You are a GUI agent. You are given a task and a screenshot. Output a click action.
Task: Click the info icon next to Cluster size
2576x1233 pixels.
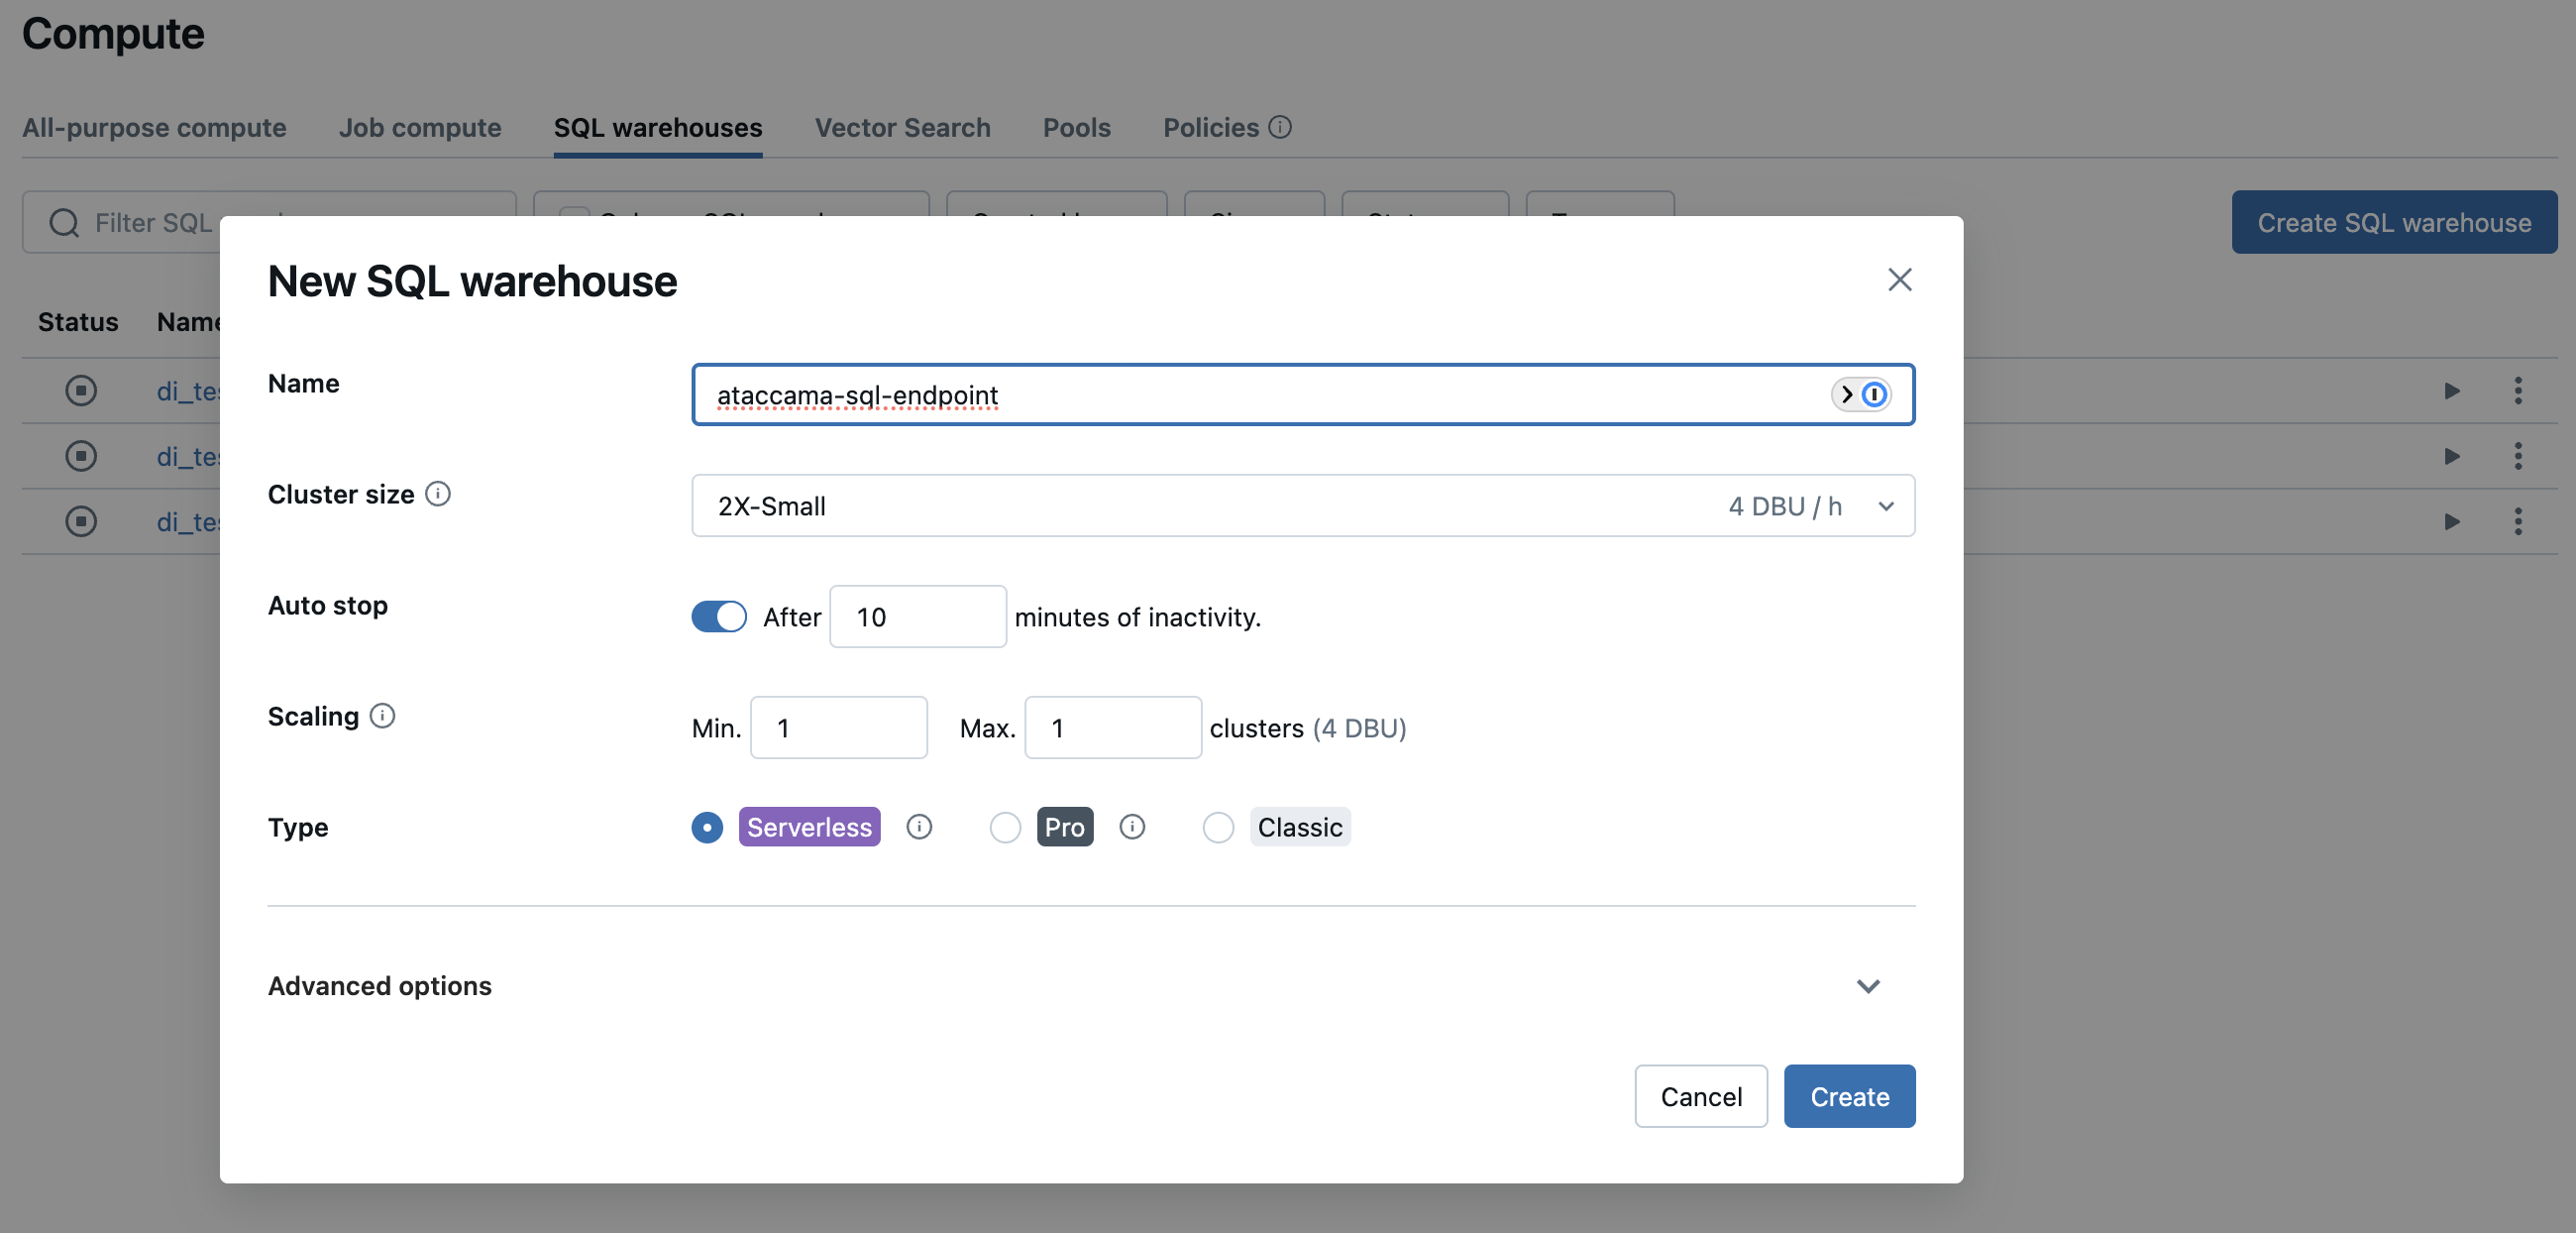[438, 494]
